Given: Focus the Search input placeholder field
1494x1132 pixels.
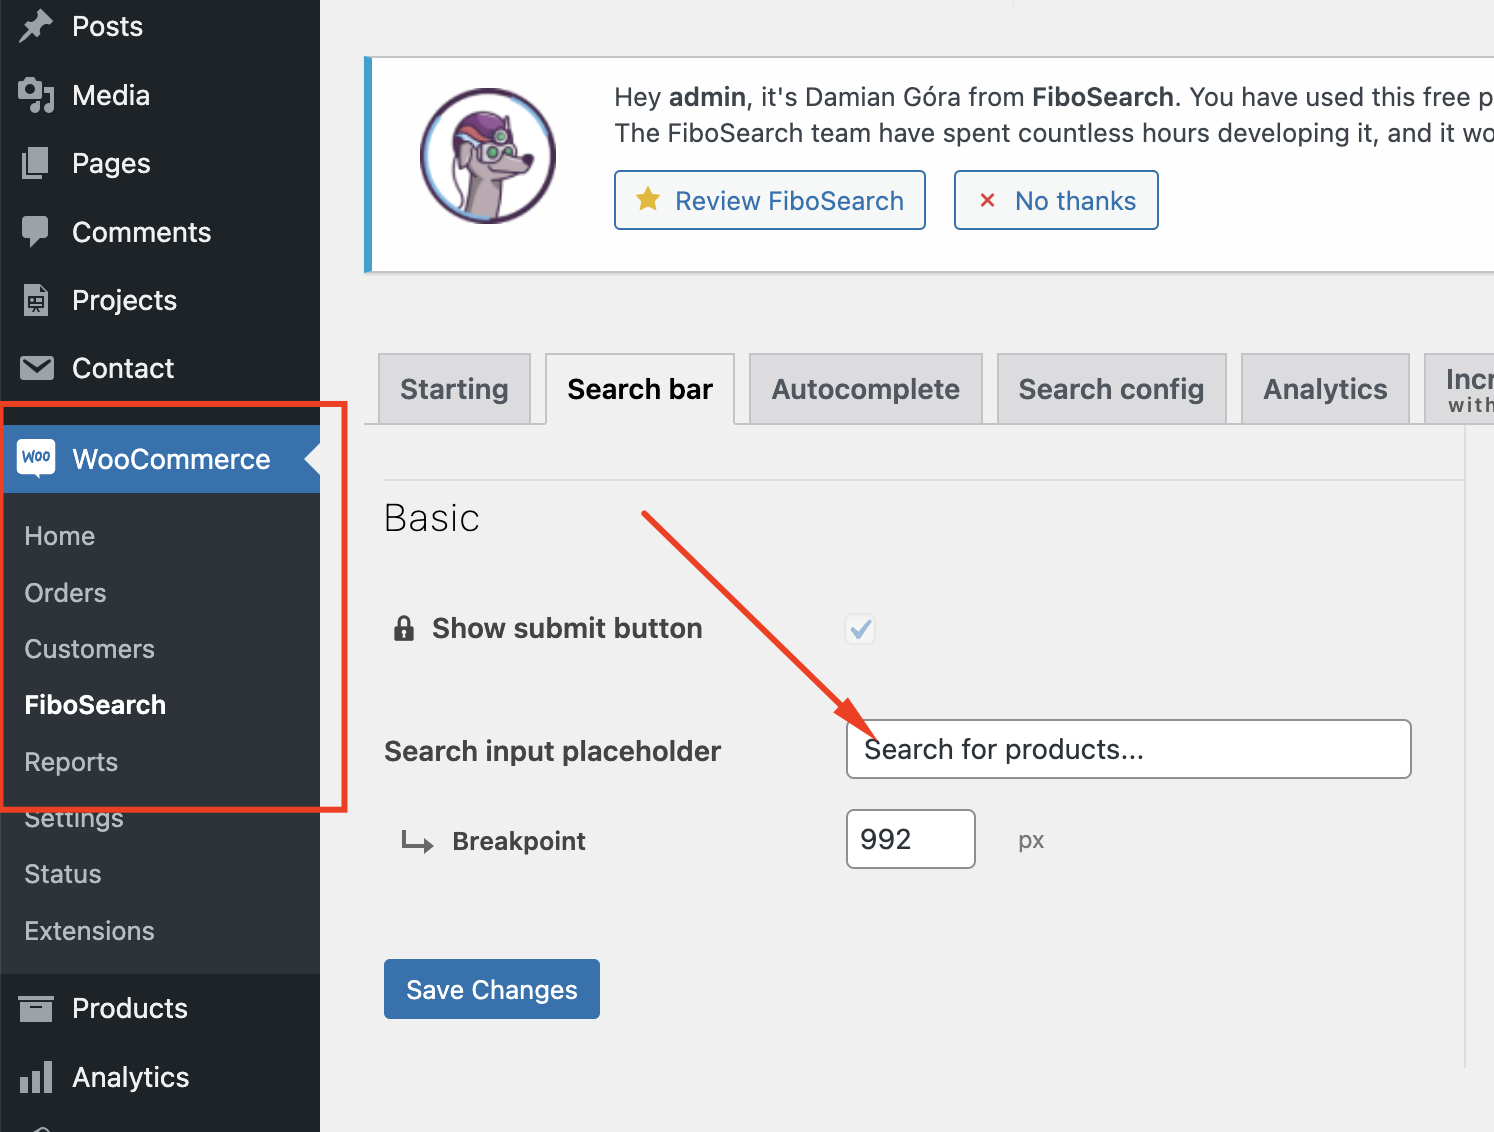Looking at the screenshot, I should point(1128,749).
